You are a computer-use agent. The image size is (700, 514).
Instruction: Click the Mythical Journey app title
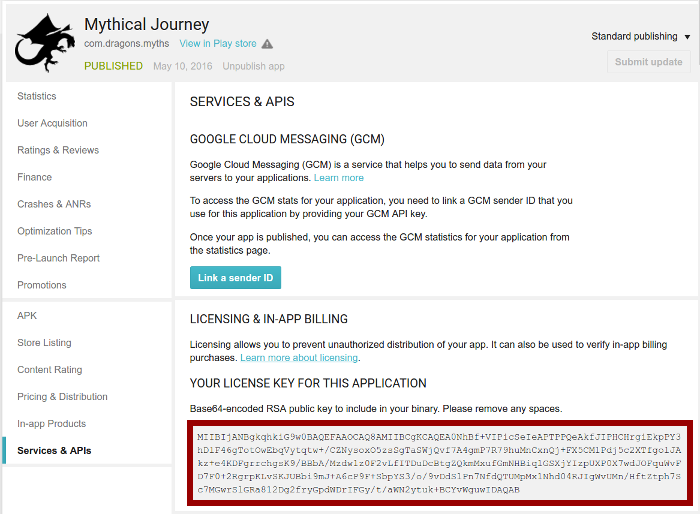pos(146,24)
